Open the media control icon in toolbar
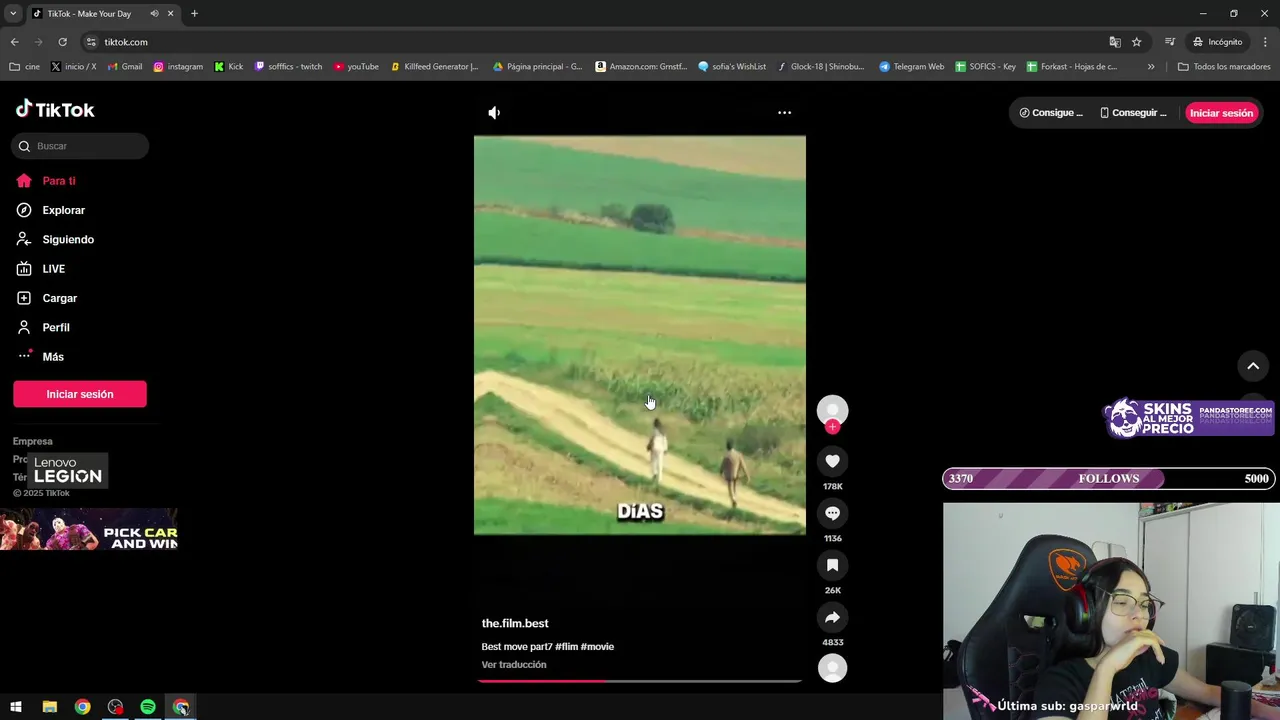 point(1169,42)
